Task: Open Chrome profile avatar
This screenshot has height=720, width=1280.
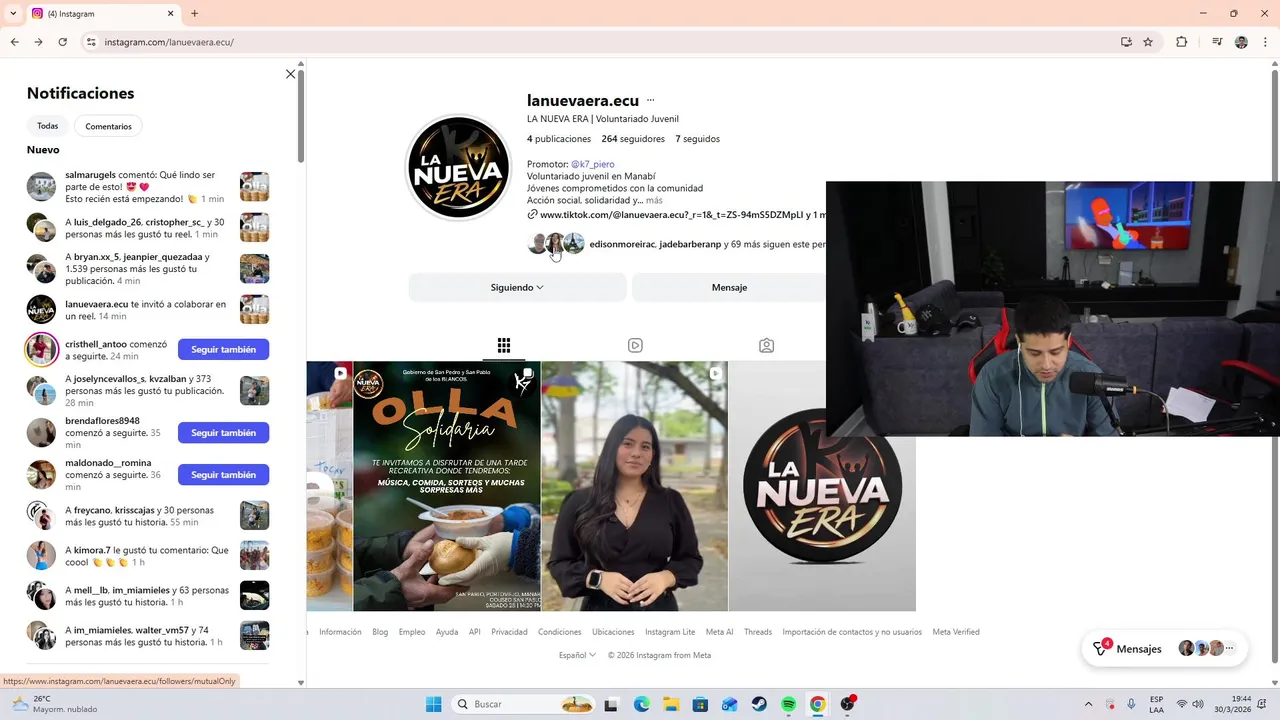Action: click(1241, 42)
